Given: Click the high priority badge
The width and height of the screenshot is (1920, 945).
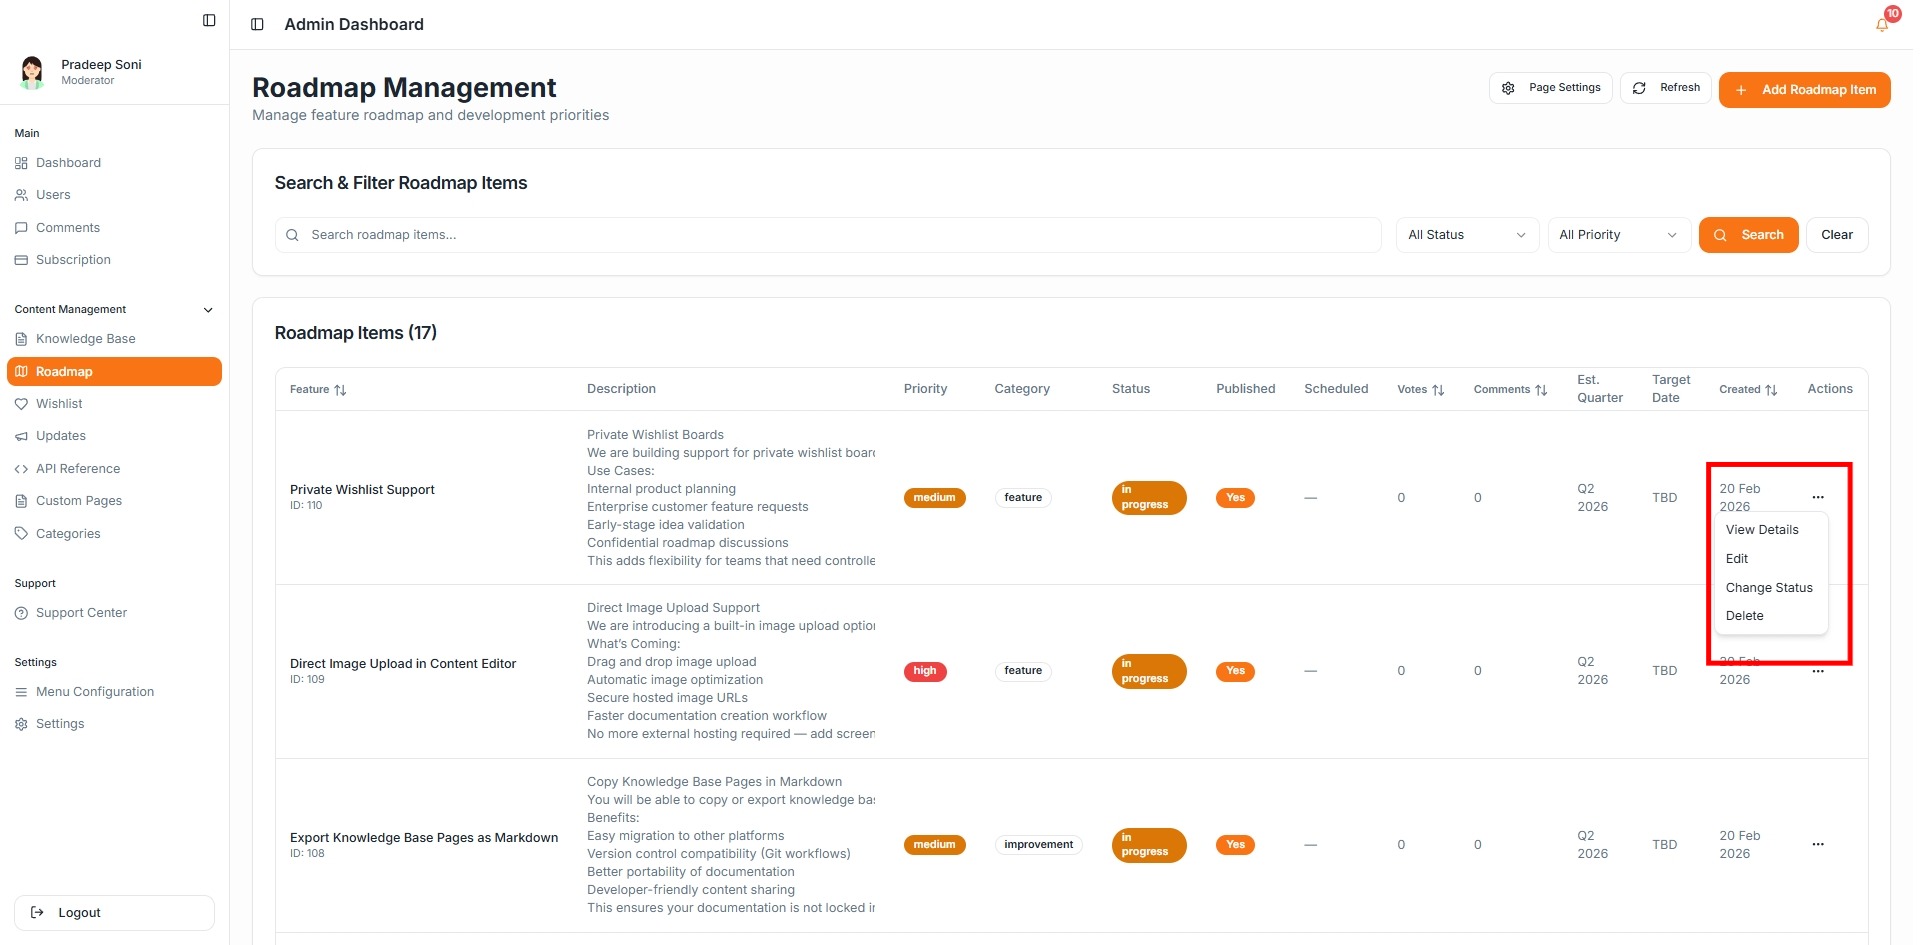Looking at the screenshot, I should [925, 671].
